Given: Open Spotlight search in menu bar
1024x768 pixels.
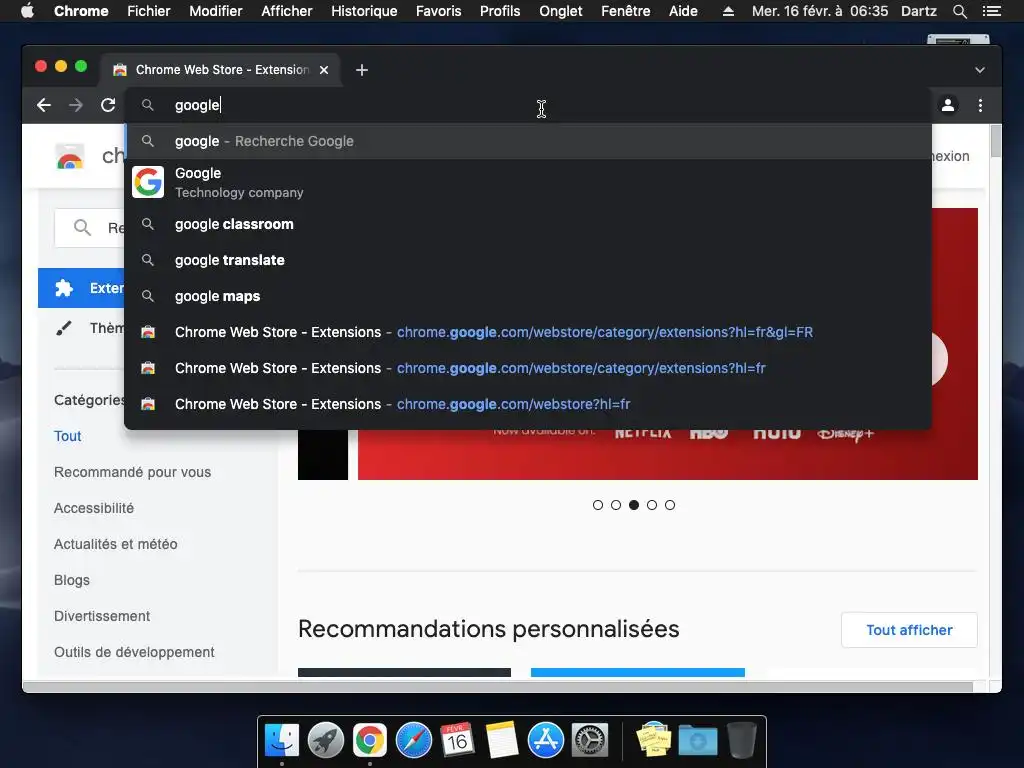Looking at the screenshot, I should coord(959,11).
